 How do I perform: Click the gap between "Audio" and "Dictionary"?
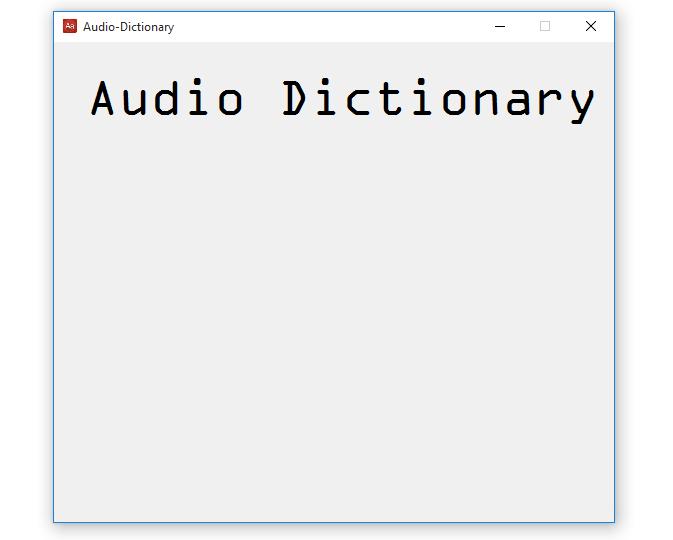(262, 99)
